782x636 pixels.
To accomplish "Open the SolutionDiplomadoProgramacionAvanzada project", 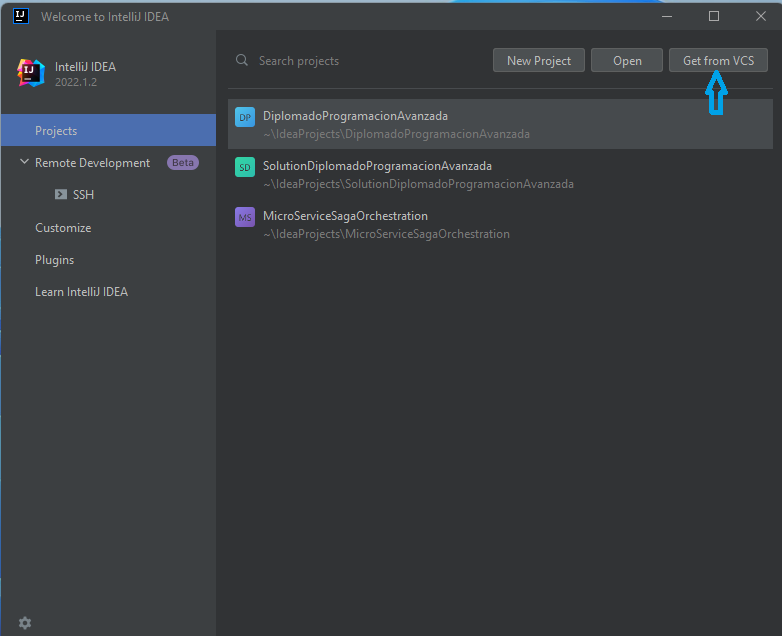I will pos(500,174).
